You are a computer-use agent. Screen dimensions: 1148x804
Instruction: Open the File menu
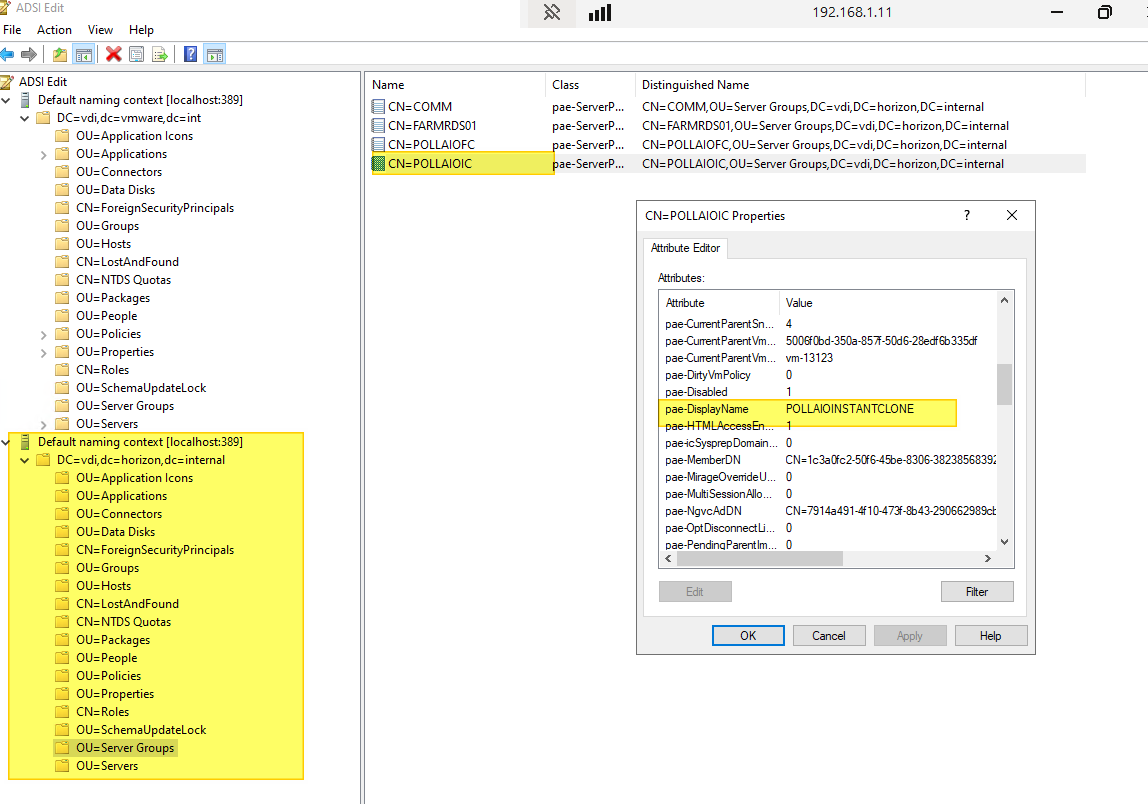[12, 30]
